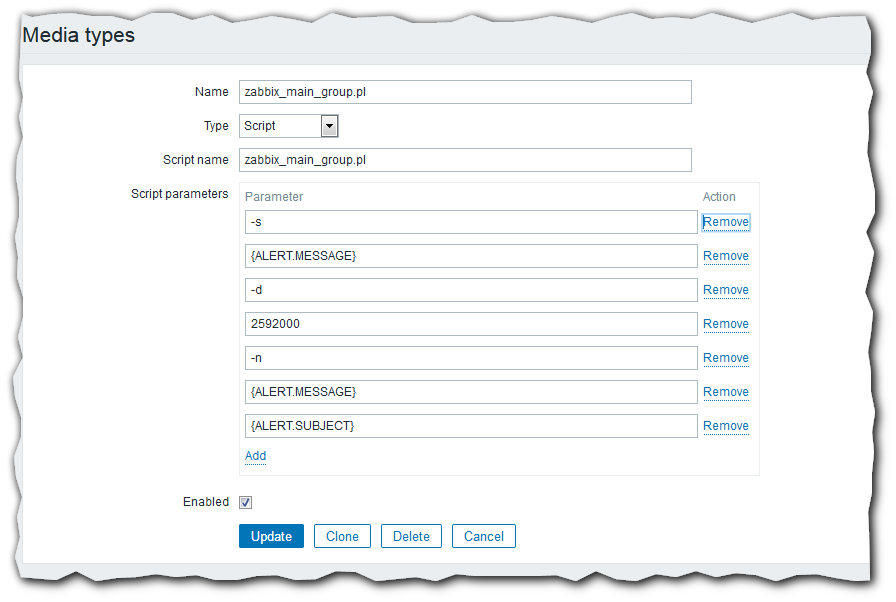Remove the -n parameter row
The width and height of the screenshot is (896, 602).
[x=726, y=358]
